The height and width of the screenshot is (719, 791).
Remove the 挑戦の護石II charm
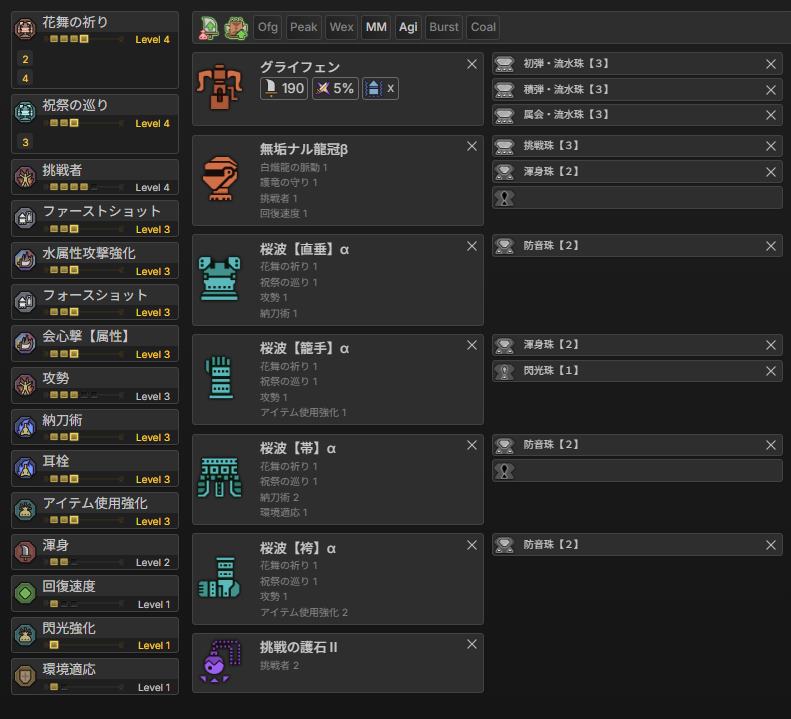coord(472,644)
